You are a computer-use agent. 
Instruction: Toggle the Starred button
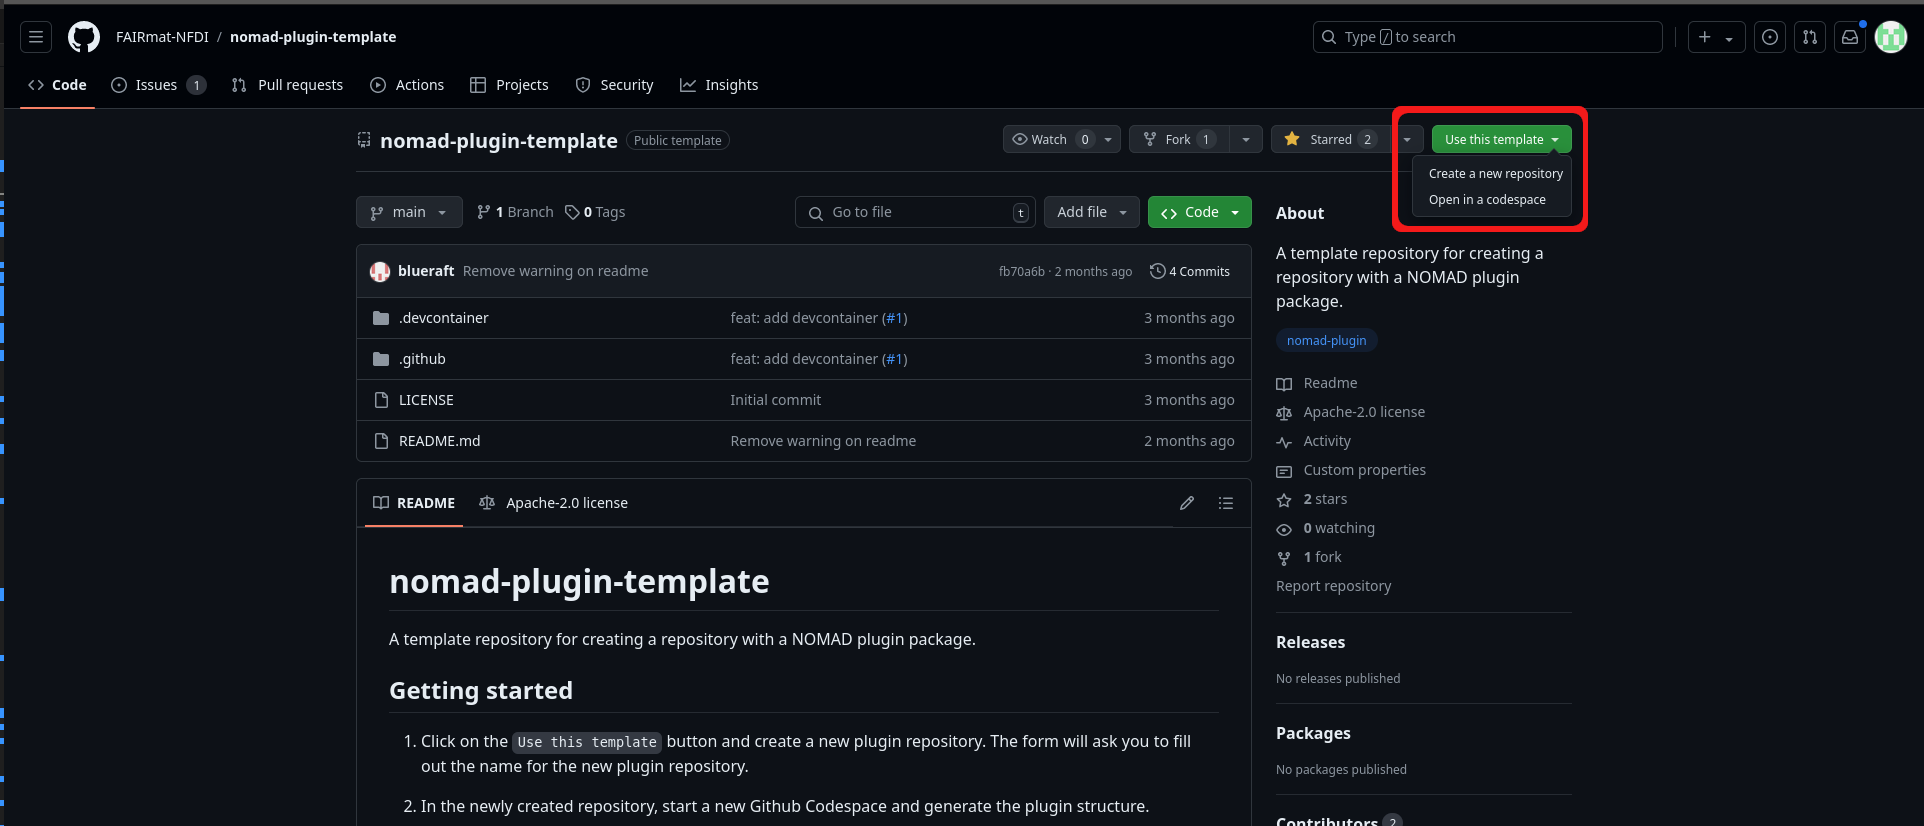pyautogui.click(x=1331, y=139)
